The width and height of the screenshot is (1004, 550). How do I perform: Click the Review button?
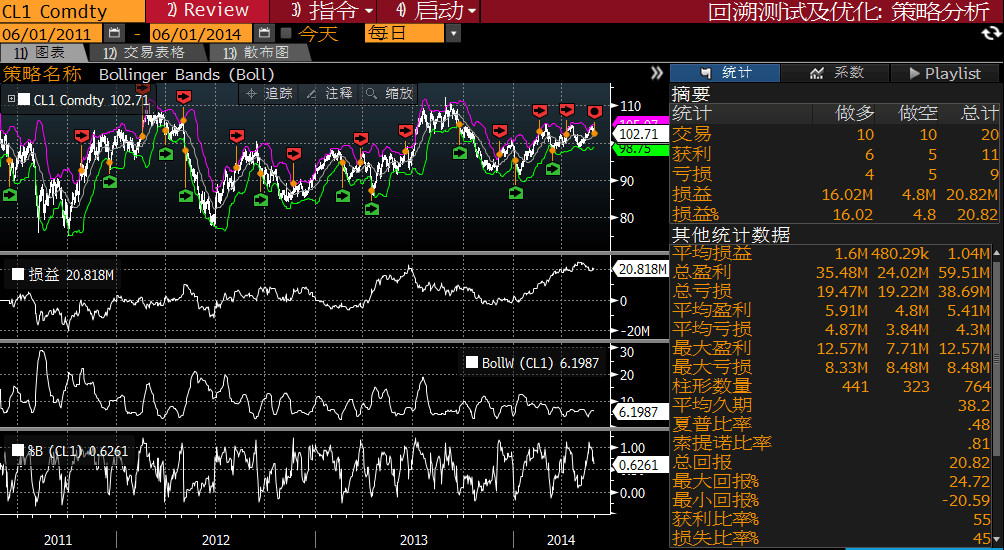tap(208, 11)
